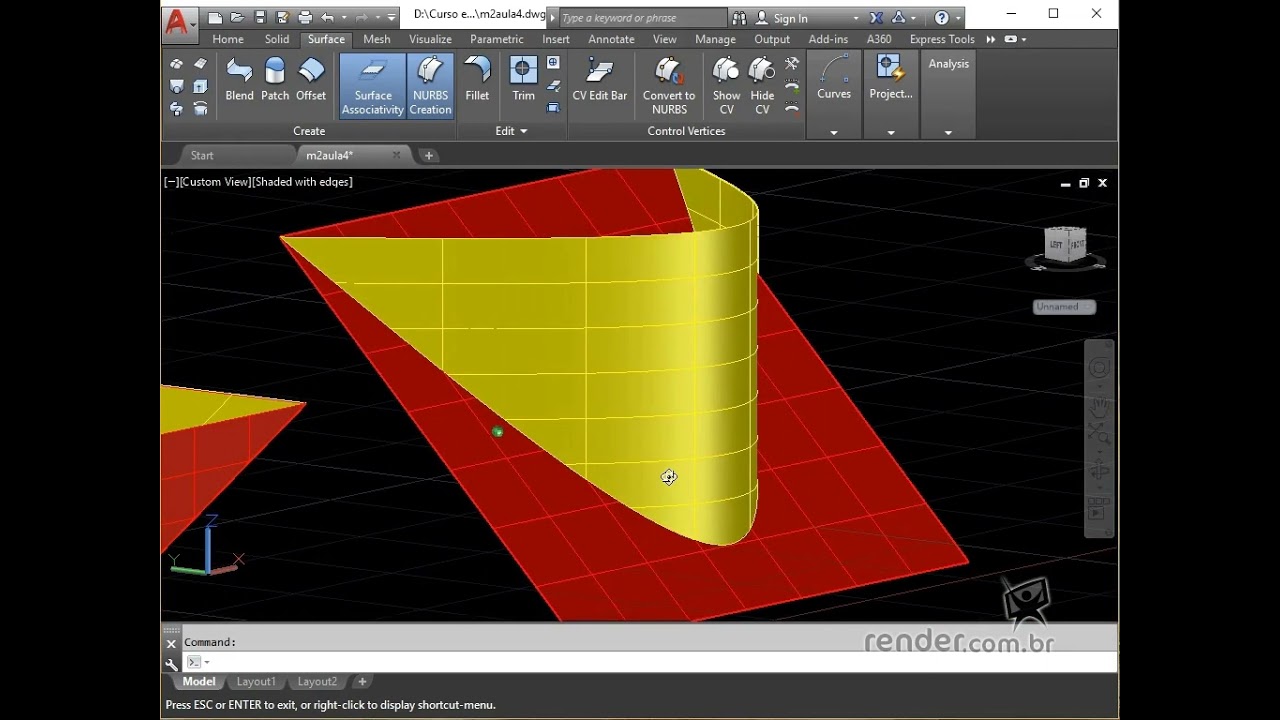This screenshot has width=1280, height=720.
Task: Click the ShowMotion navigation bar icon
Action: (1099, 508)
